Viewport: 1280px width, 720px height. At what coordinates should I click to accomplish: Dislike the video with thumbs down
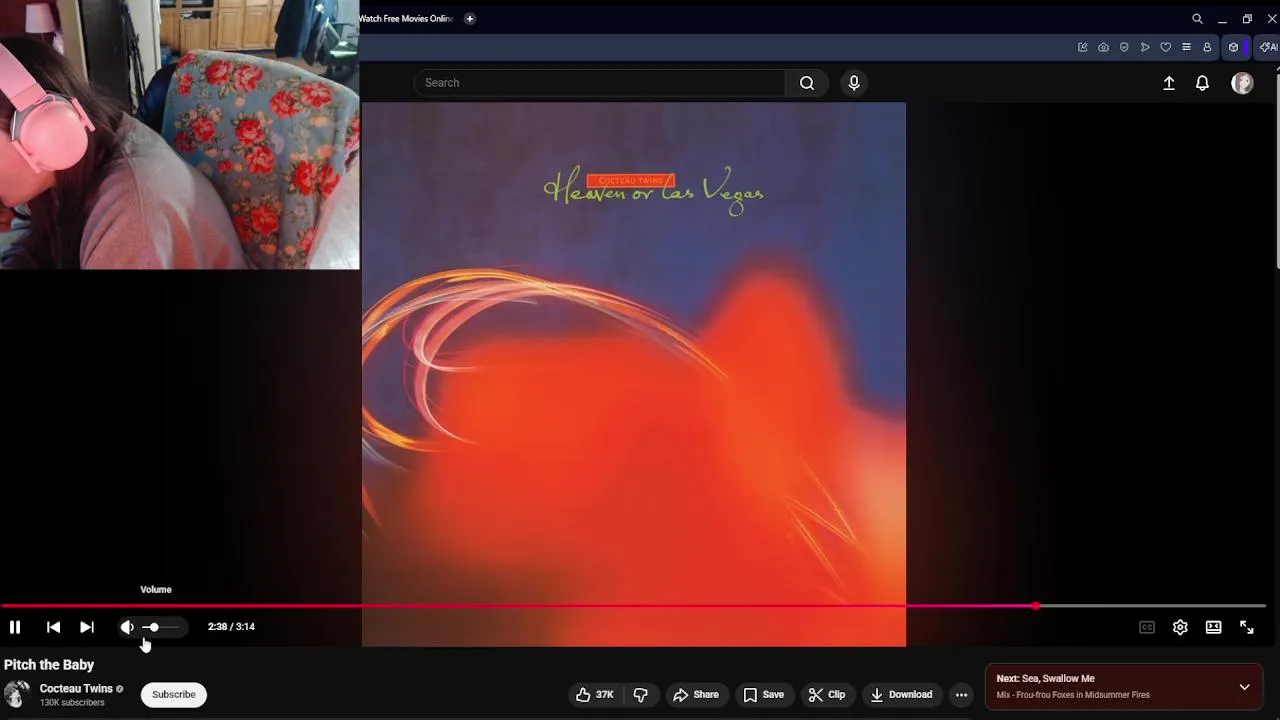click(641, 695)
